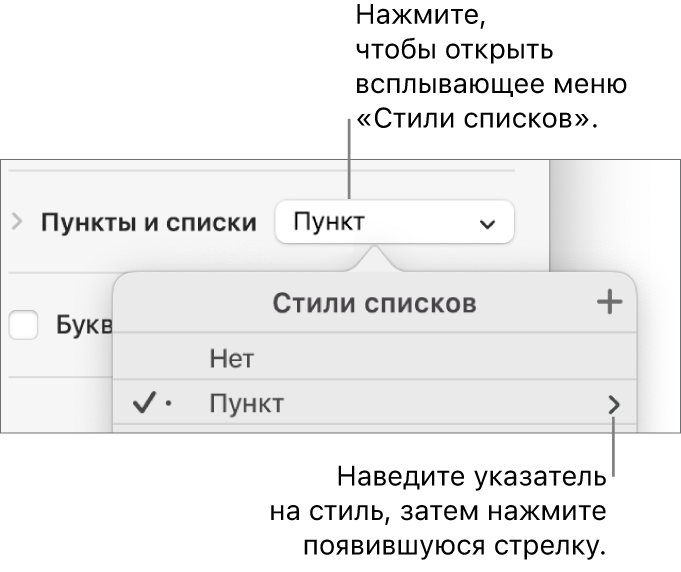
Task: Click the Стили списков popover heading
Action: (x=374, y=303)
